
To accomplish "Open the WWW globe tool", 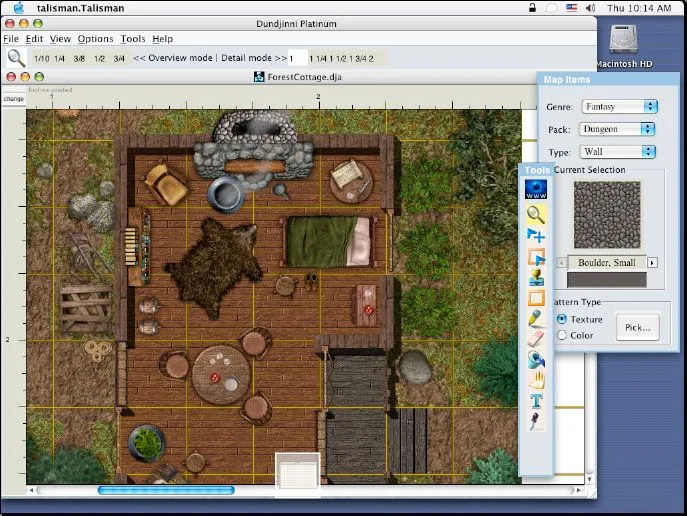I will coord(535,190).
